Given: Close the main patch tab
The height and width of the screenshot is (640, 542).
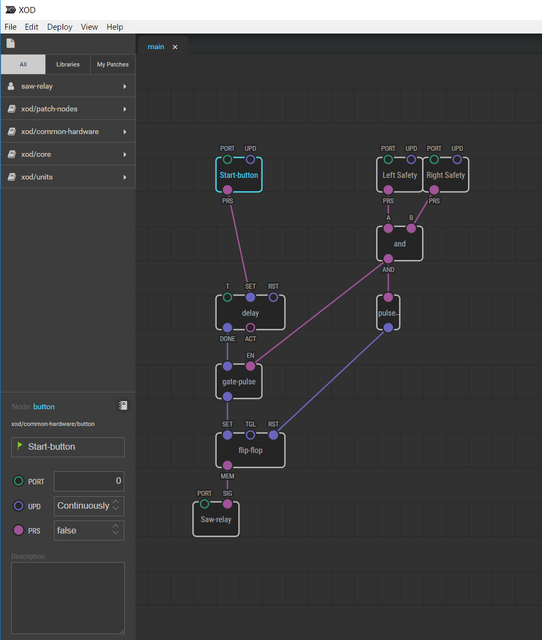Looking at the screenshot, I should click(x=175, y=47).
